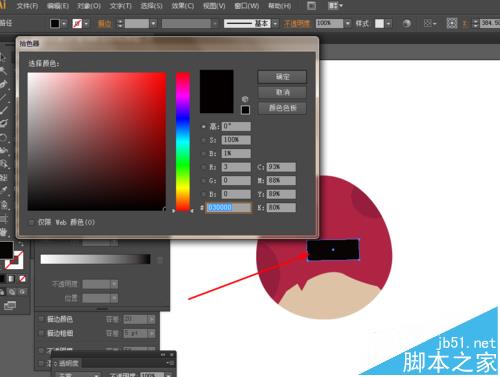Expand the stroke weight dropdown arrow

[x=153, y=24]
